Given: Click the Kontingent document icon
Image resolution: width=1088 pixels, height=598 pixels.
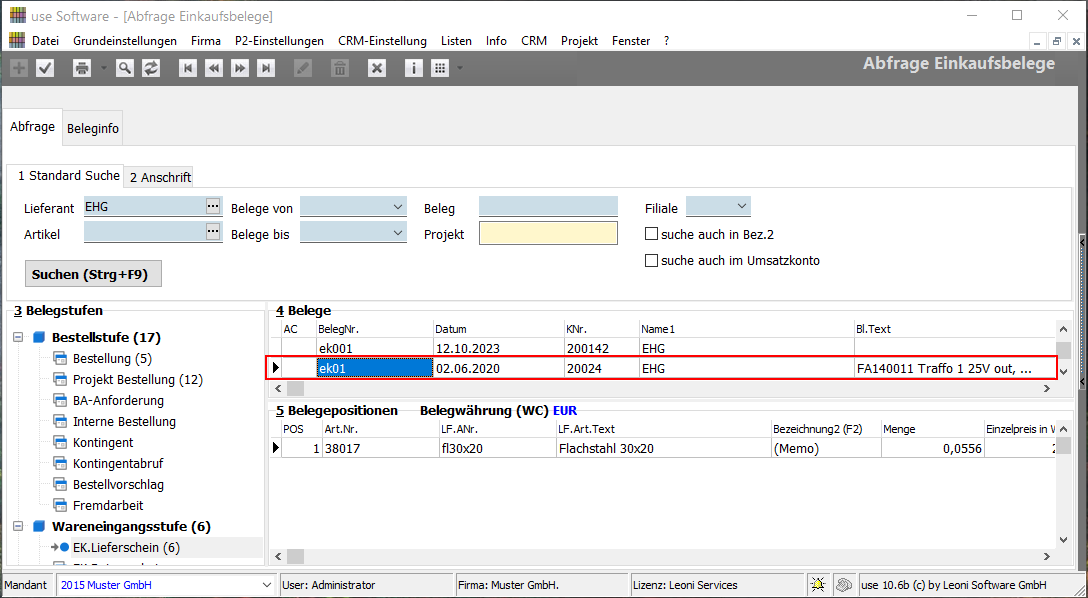Looking at the screenshot, I should pyautogui.click(x=60, y=443).
